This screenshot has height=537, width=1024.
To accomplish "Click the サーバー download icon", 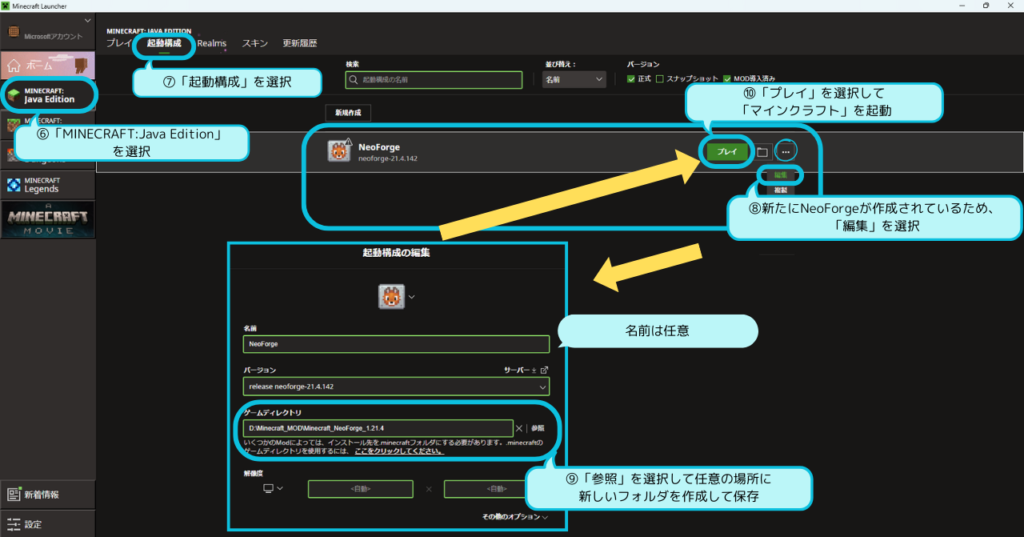I will pyautogui.click(x=534, y=370).
